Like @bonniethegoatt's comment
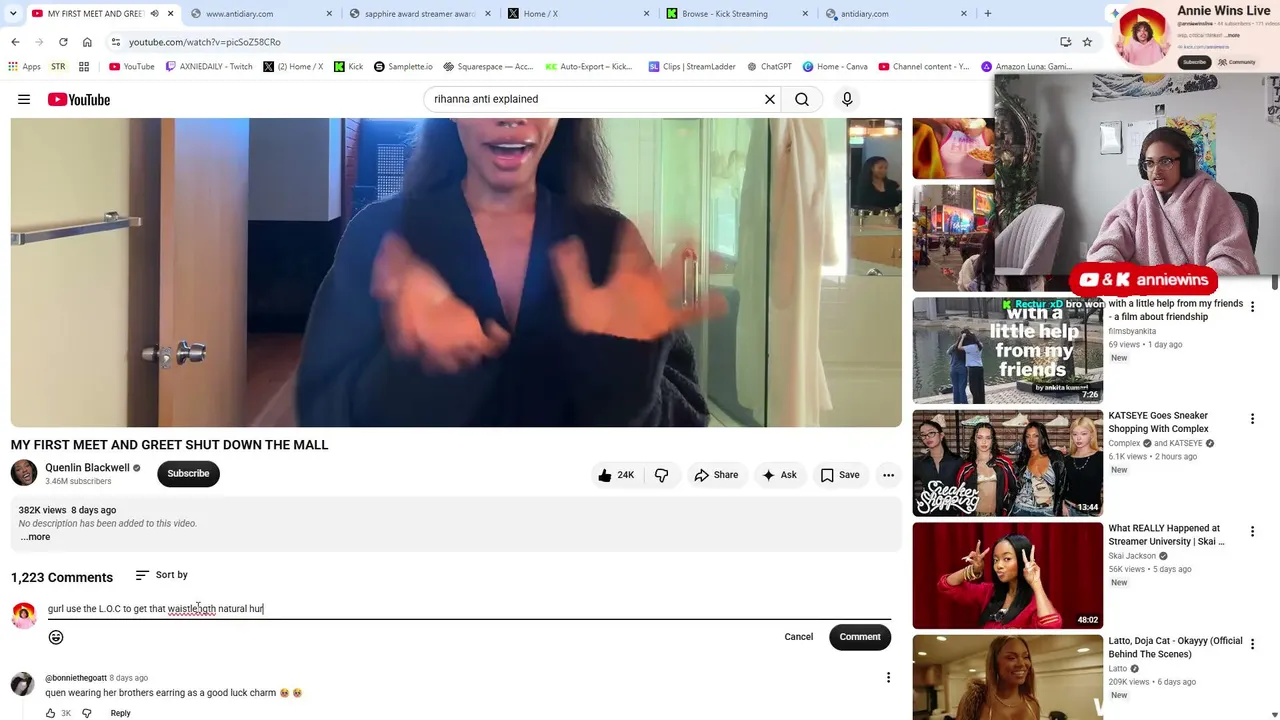The width and height of the screenshot is (1280, 720). tap(51, 713)
